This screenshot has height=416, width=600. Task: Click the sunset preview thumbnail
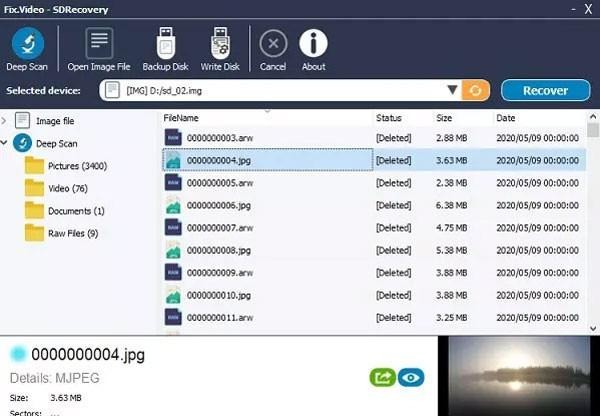point(518,375)
